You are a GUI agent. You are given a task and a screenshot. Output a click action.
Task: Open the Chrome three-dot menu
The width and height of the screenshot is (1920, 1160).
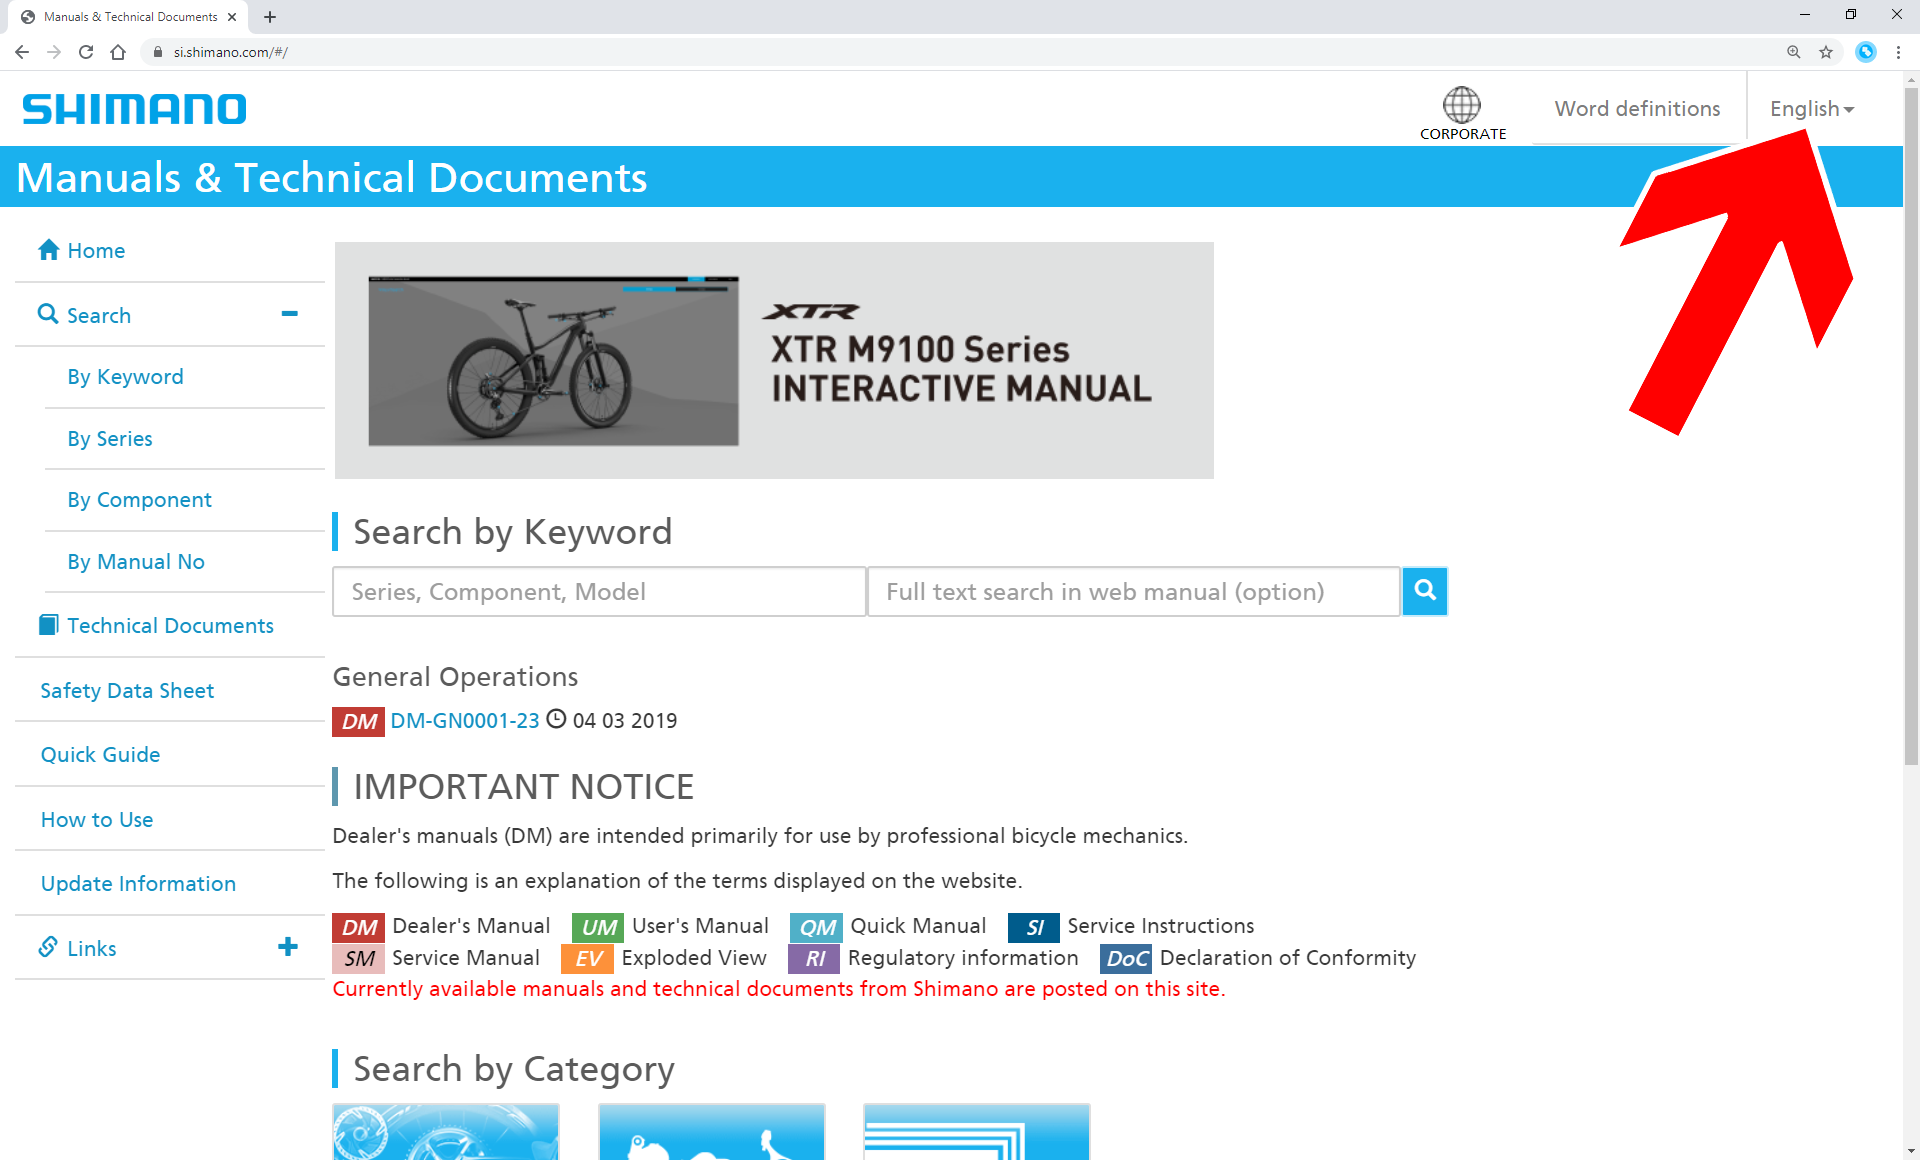pos(1898,52)
